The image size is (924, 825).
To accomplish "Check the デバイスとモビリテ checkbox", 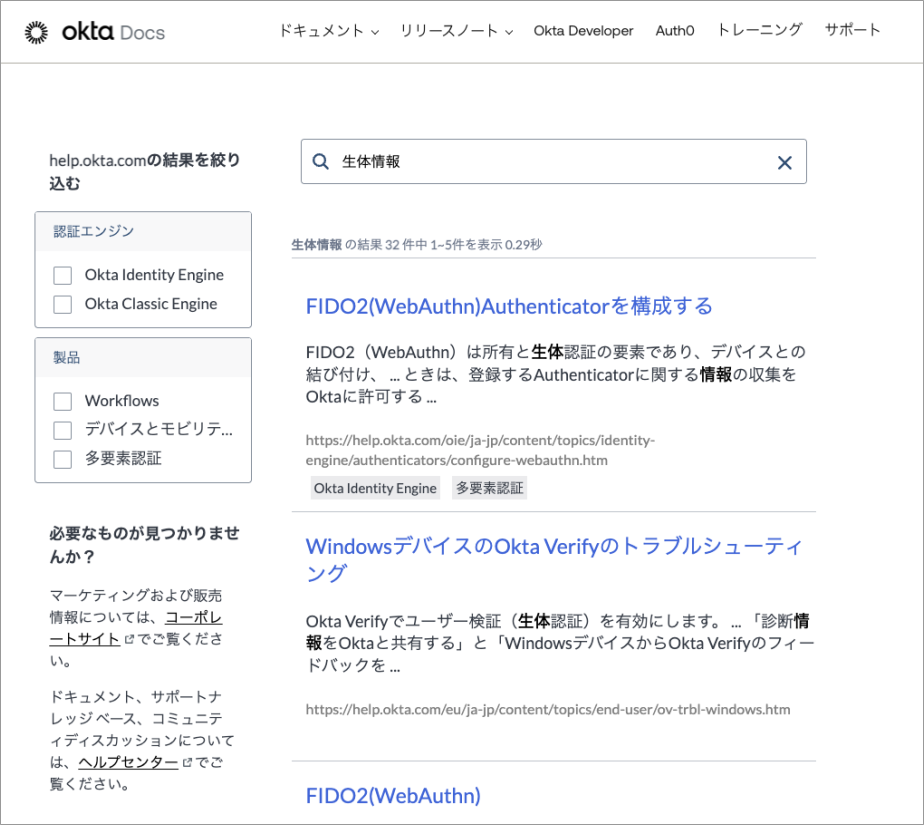I will 63,430.
